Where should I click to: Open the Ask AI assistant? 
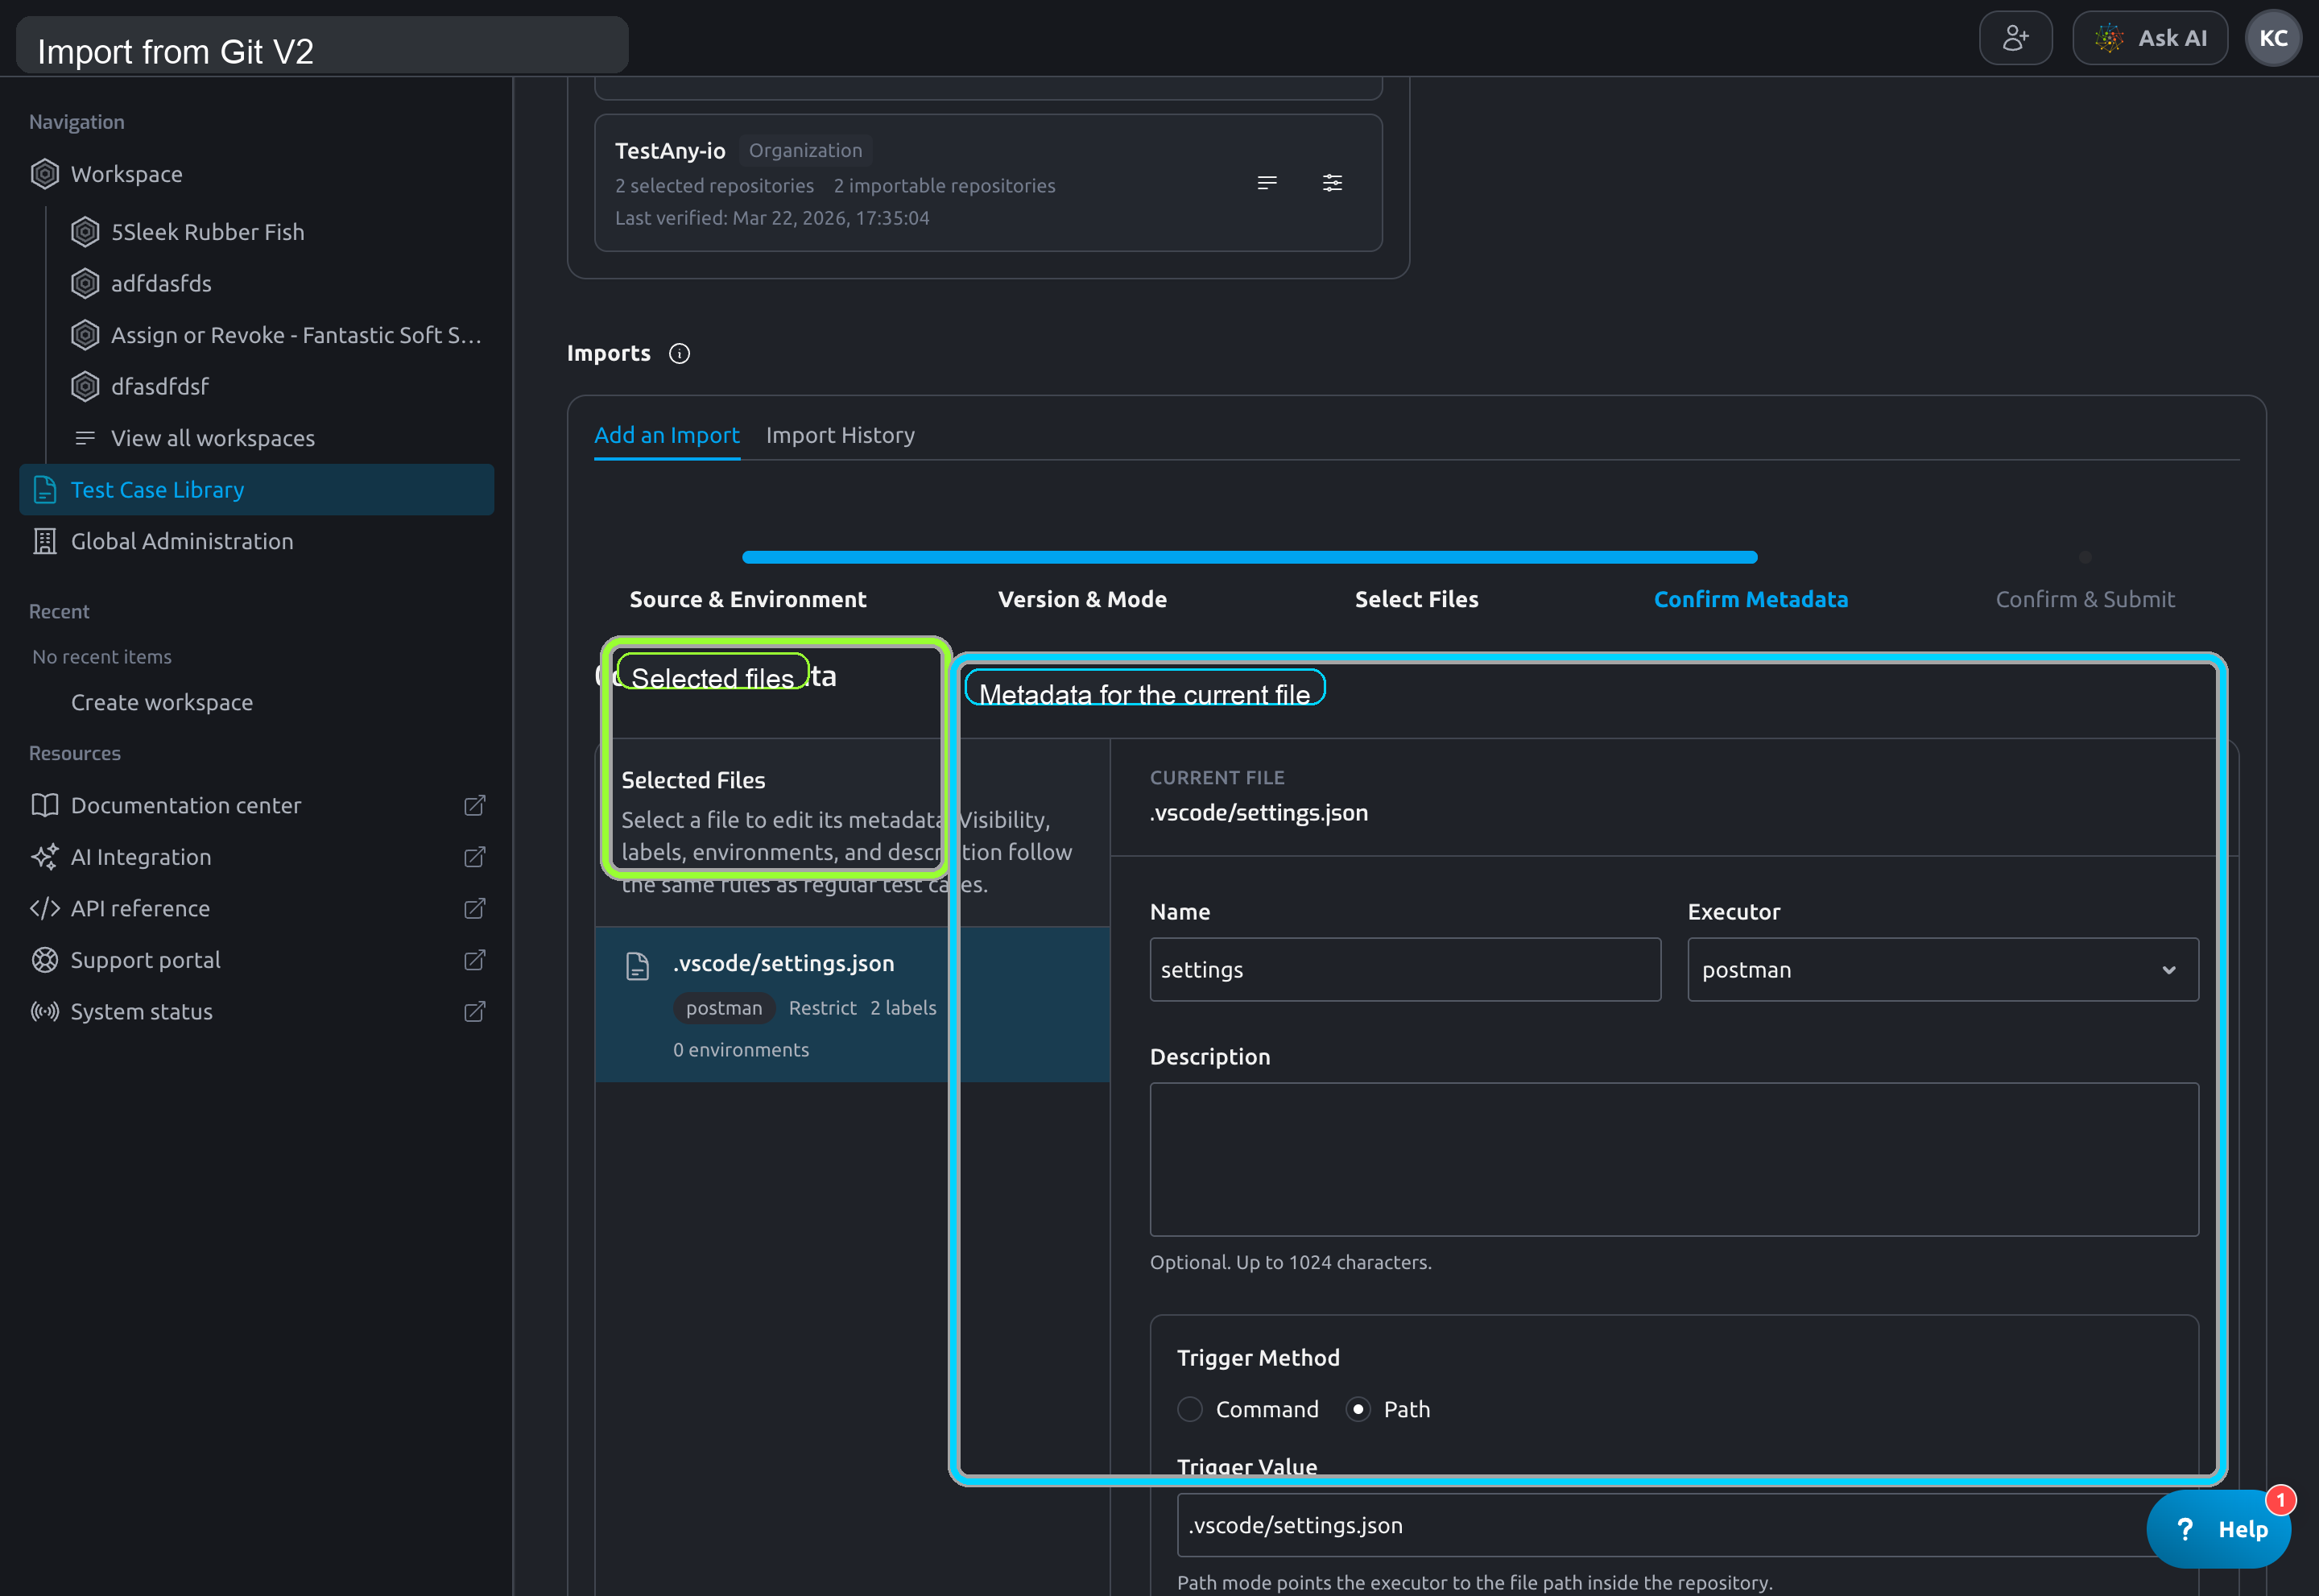click(2149, 38)
